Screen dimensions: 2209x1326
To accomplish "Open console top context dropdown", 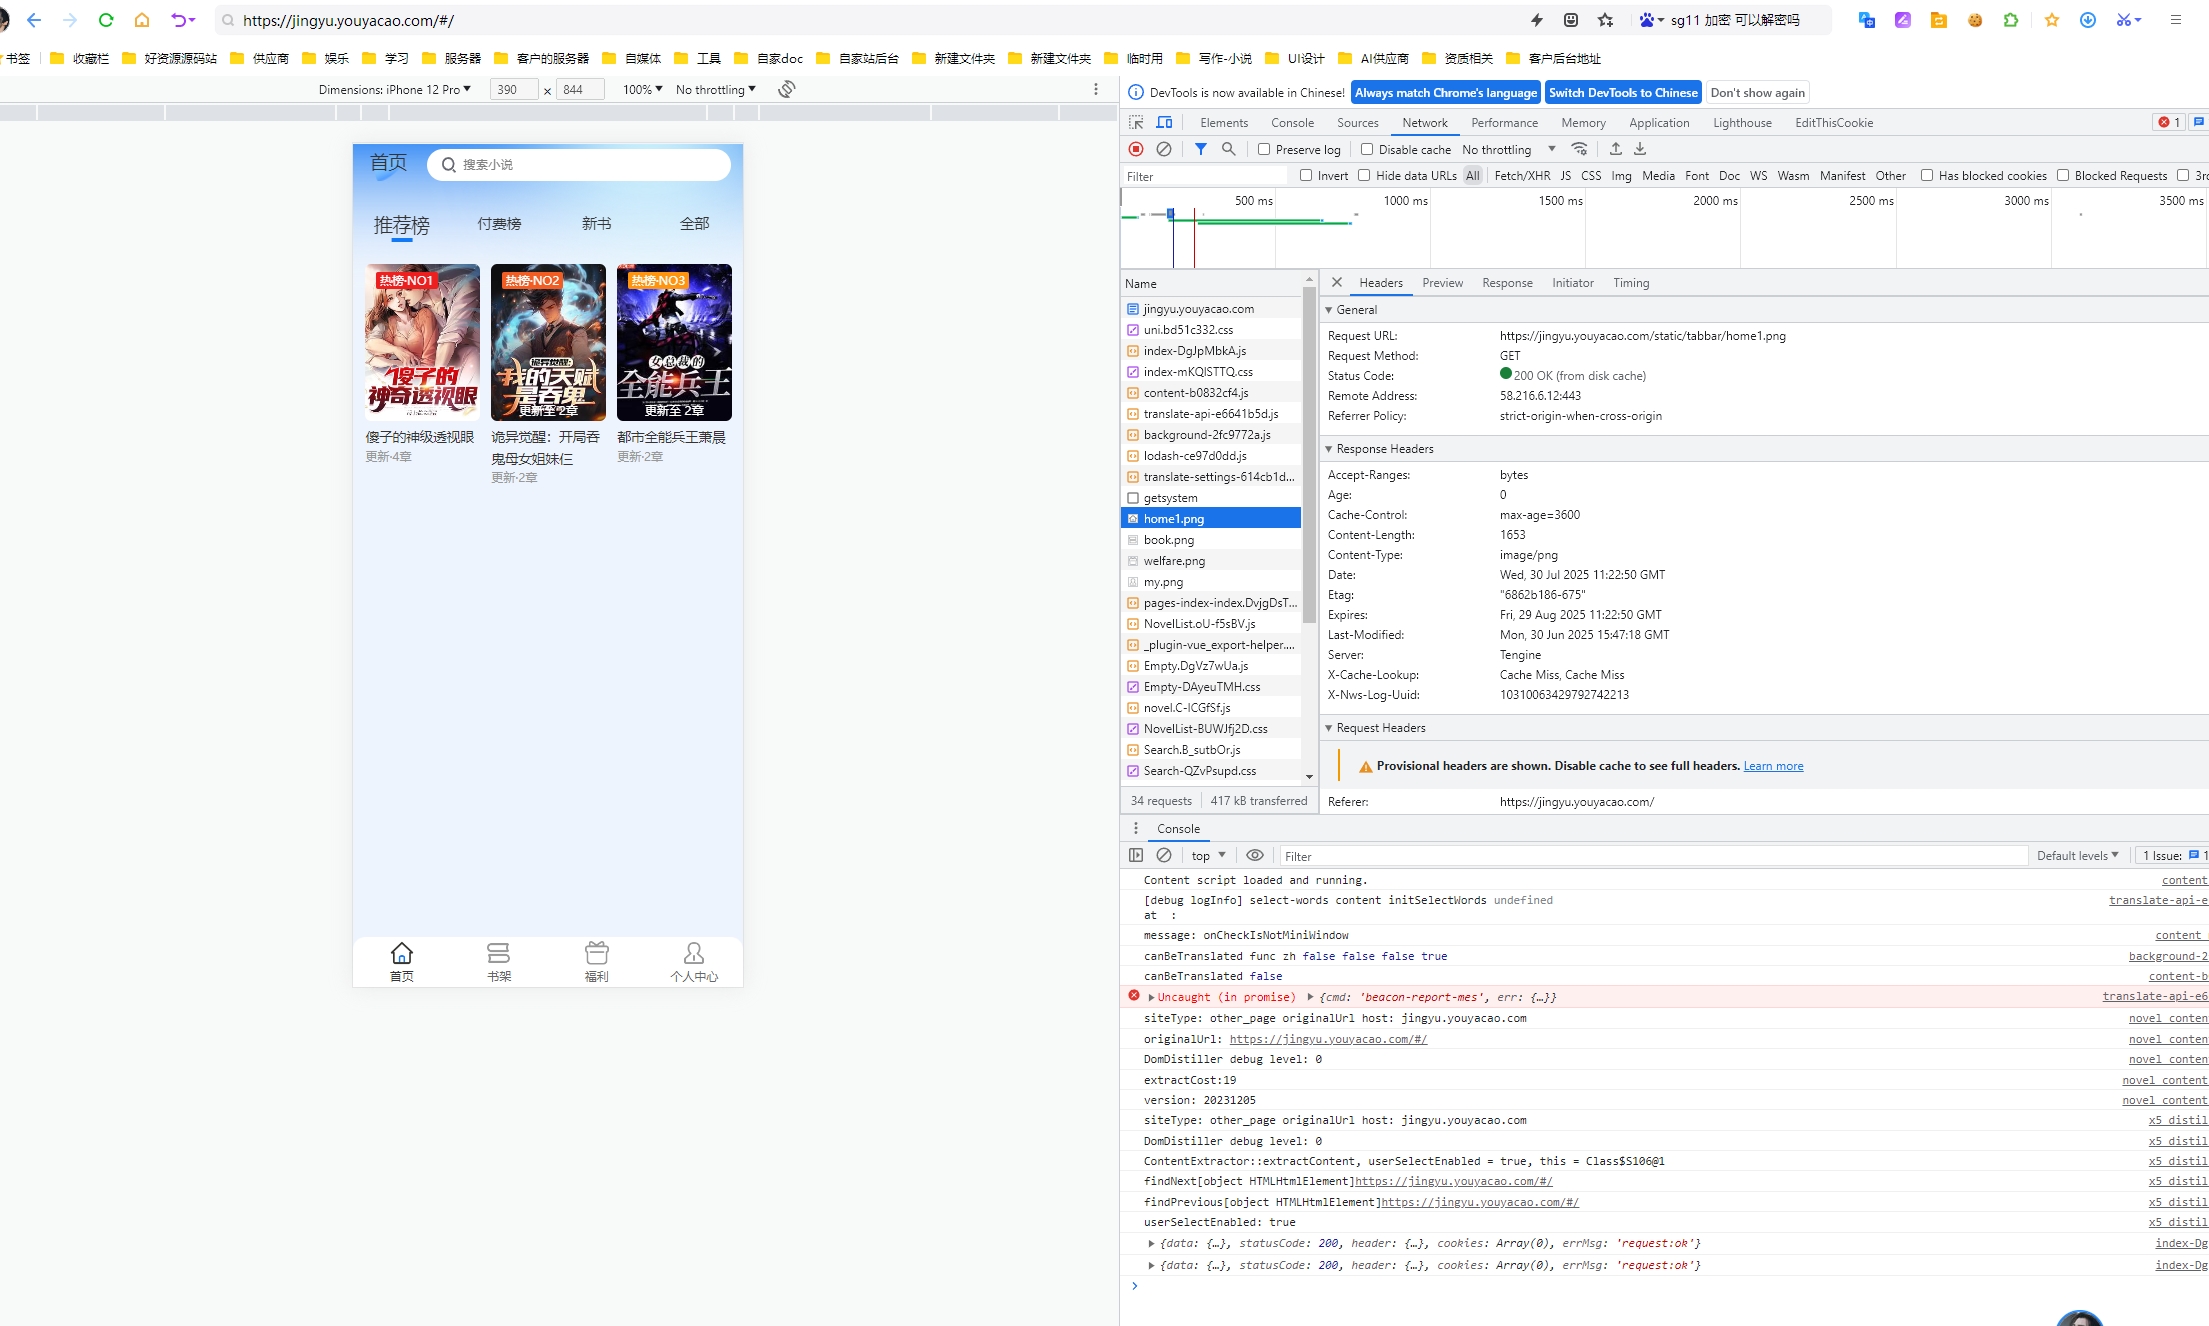I will 1208,855.
